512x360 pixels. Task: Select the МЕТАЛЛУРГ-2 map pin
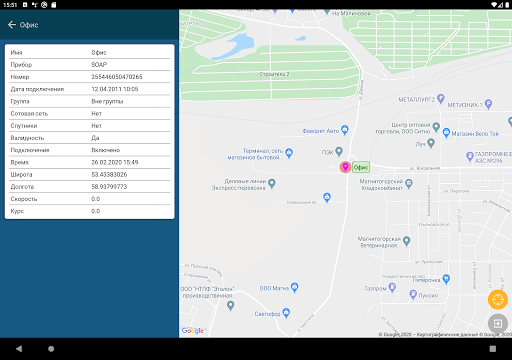click(441, 99)
